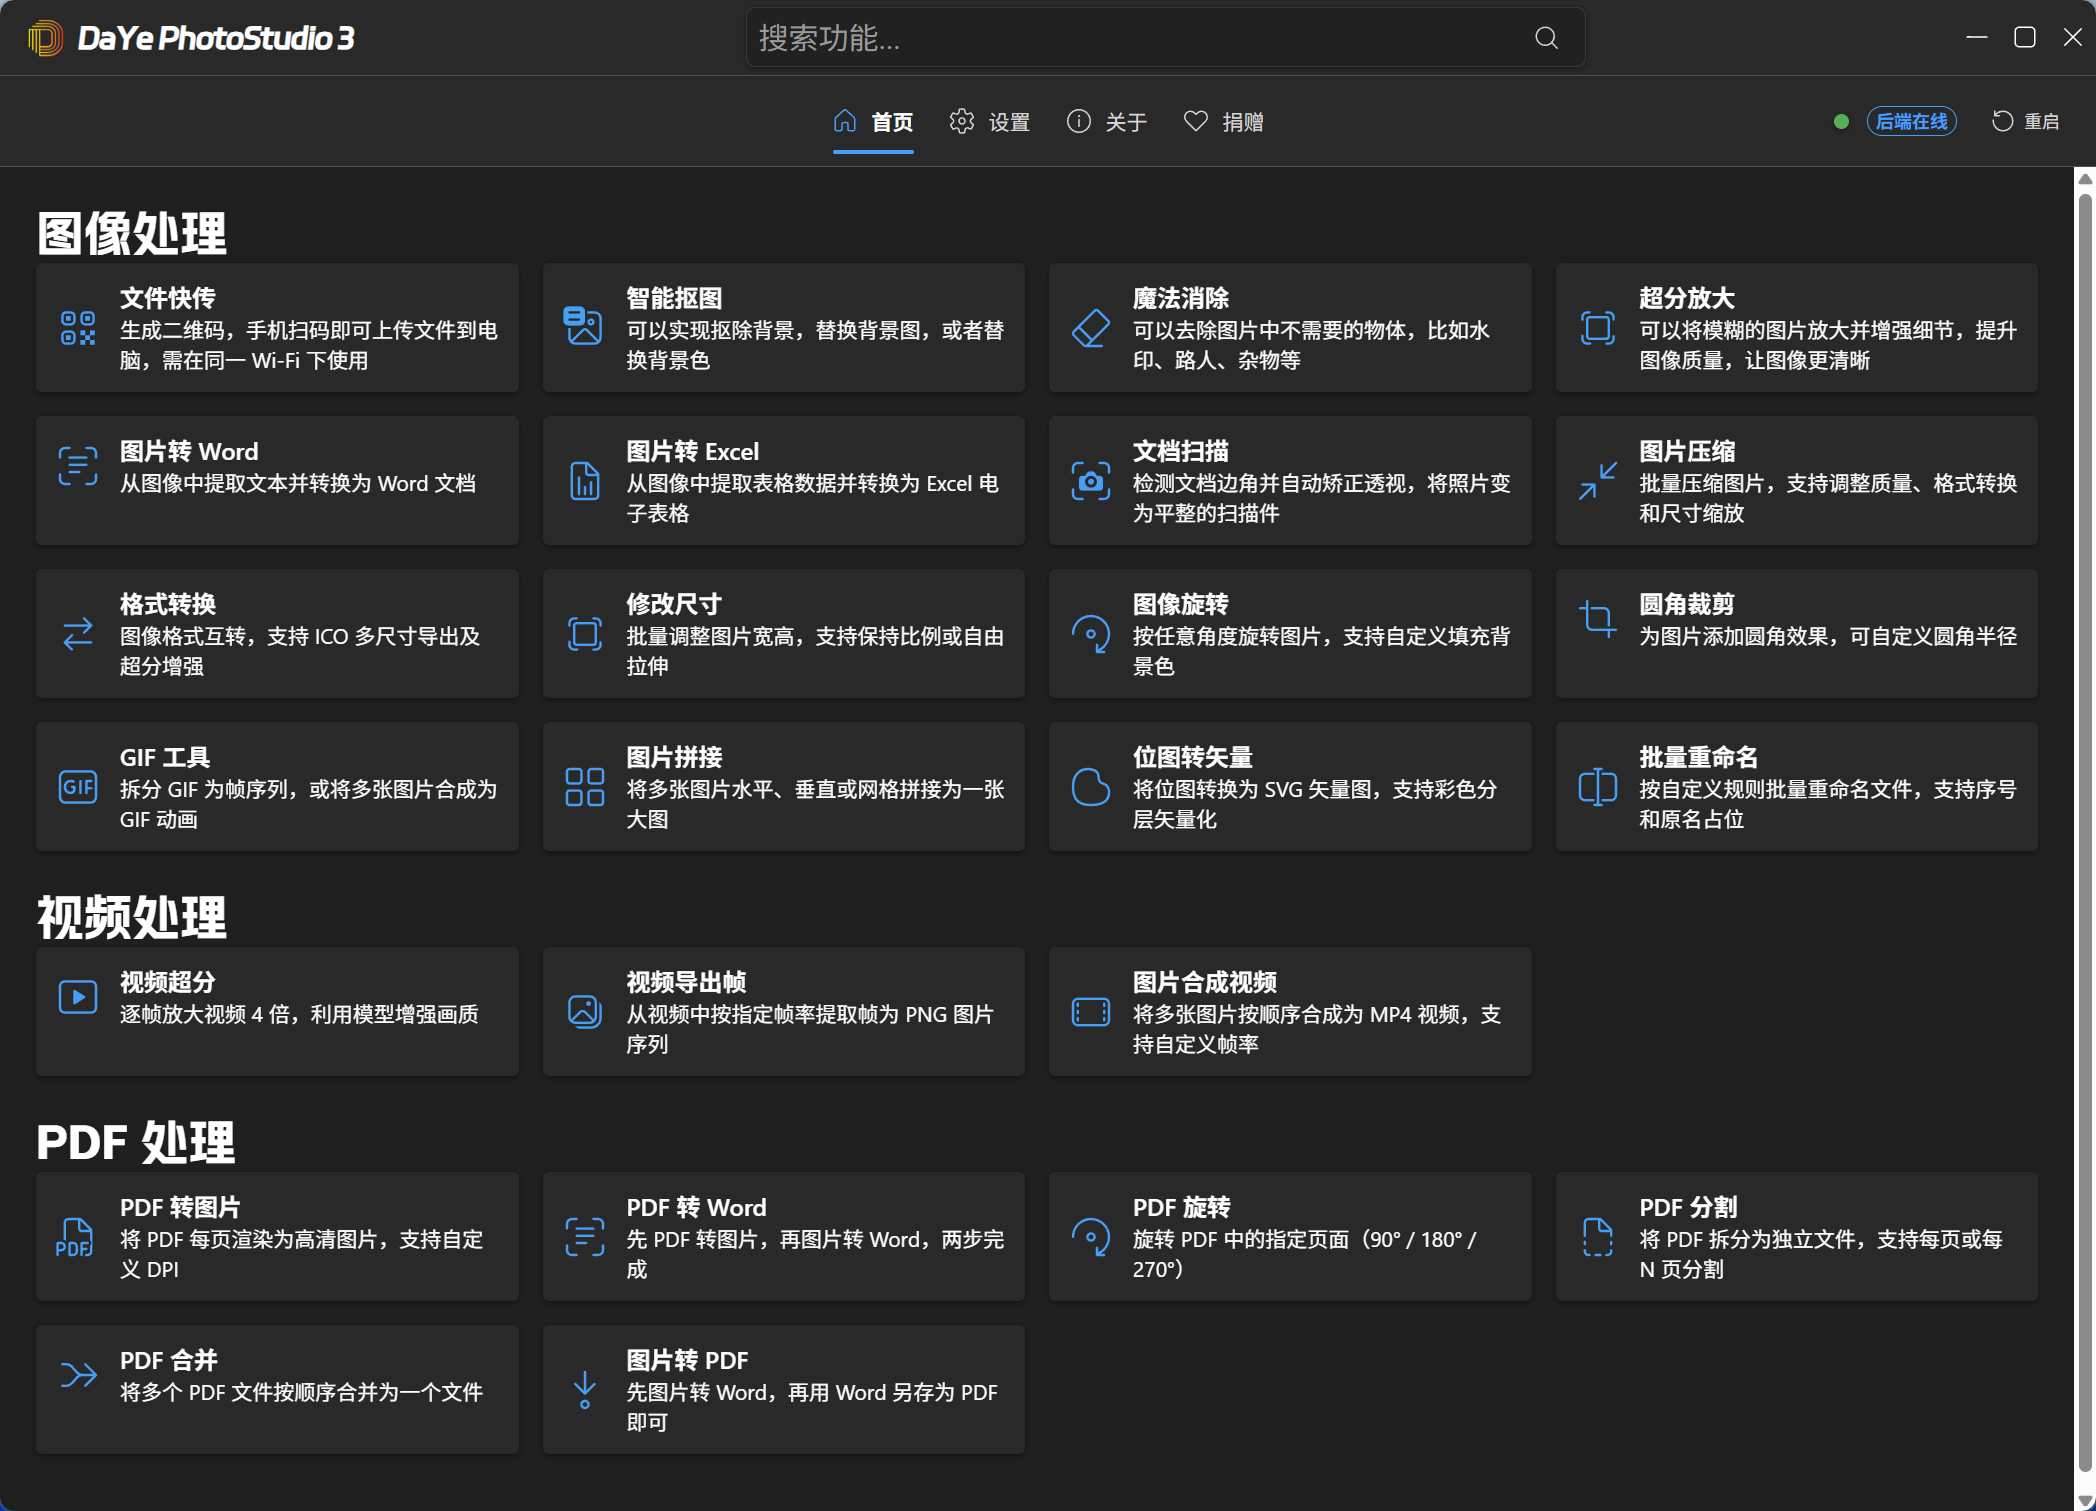The image size is (2096, 1511).
Task: Click the 超分放大 card description
Action: (1827, 345)
